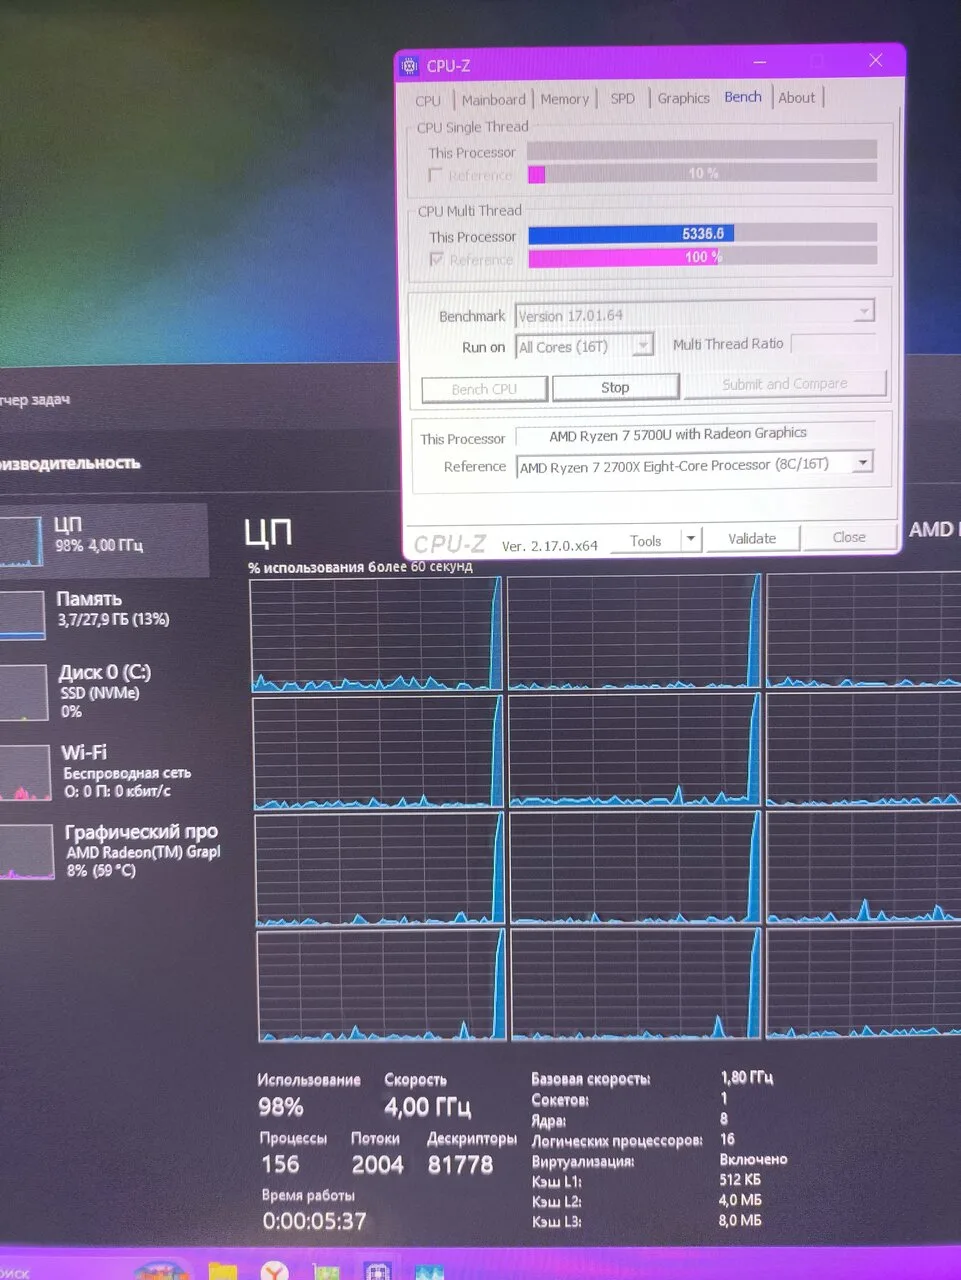
Task: Launch Yandex Browser from the taskbar
Action: [x=274, y=1270]
